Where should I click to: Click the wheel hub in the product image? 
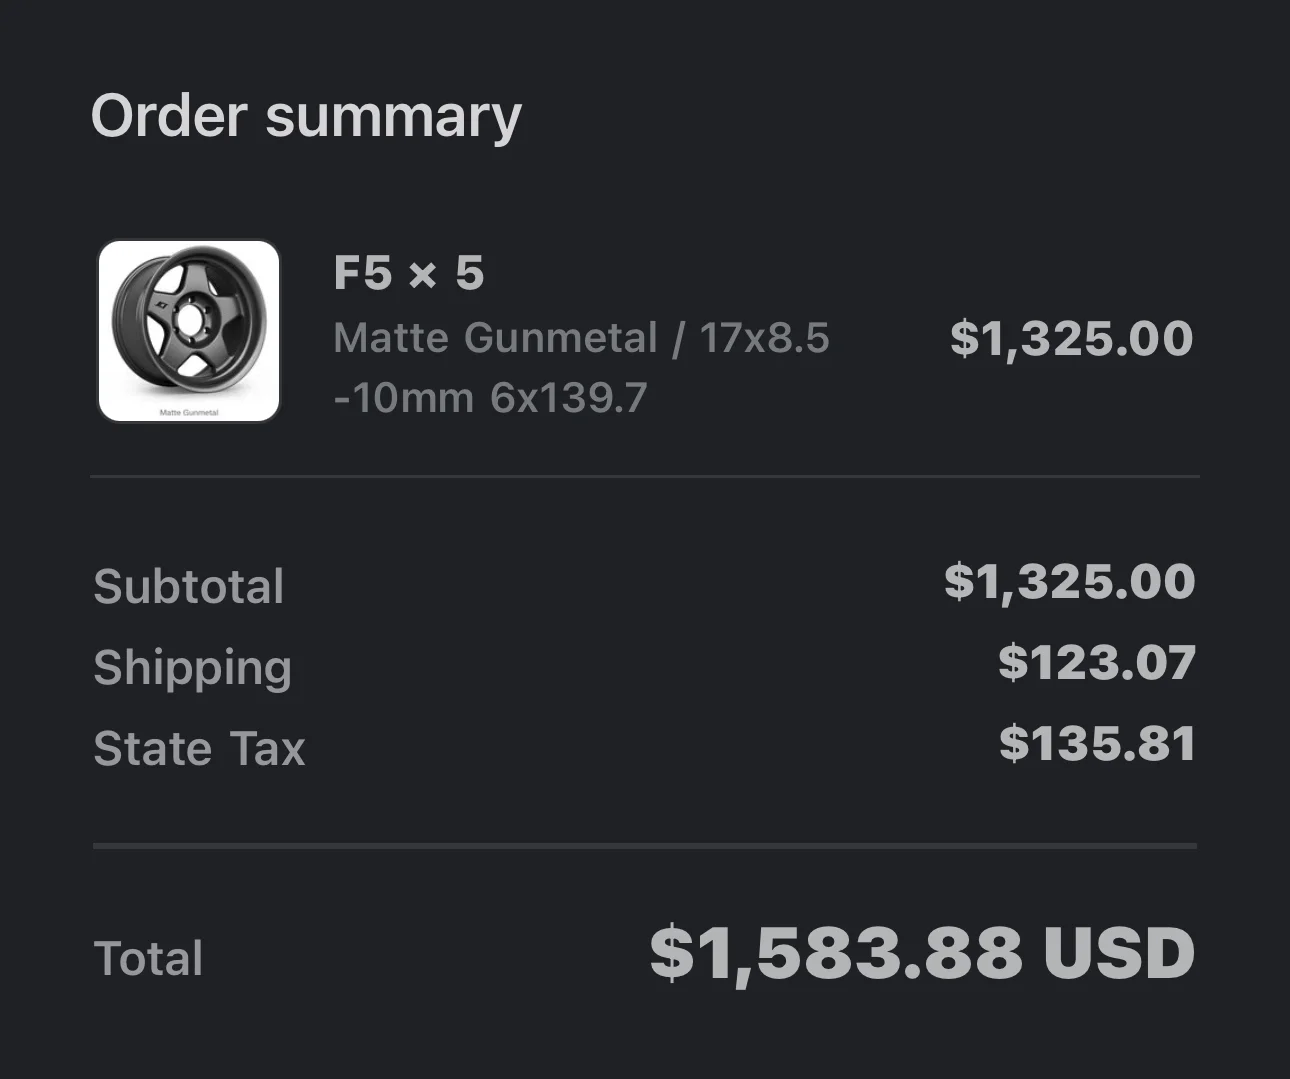coord(186,320)
